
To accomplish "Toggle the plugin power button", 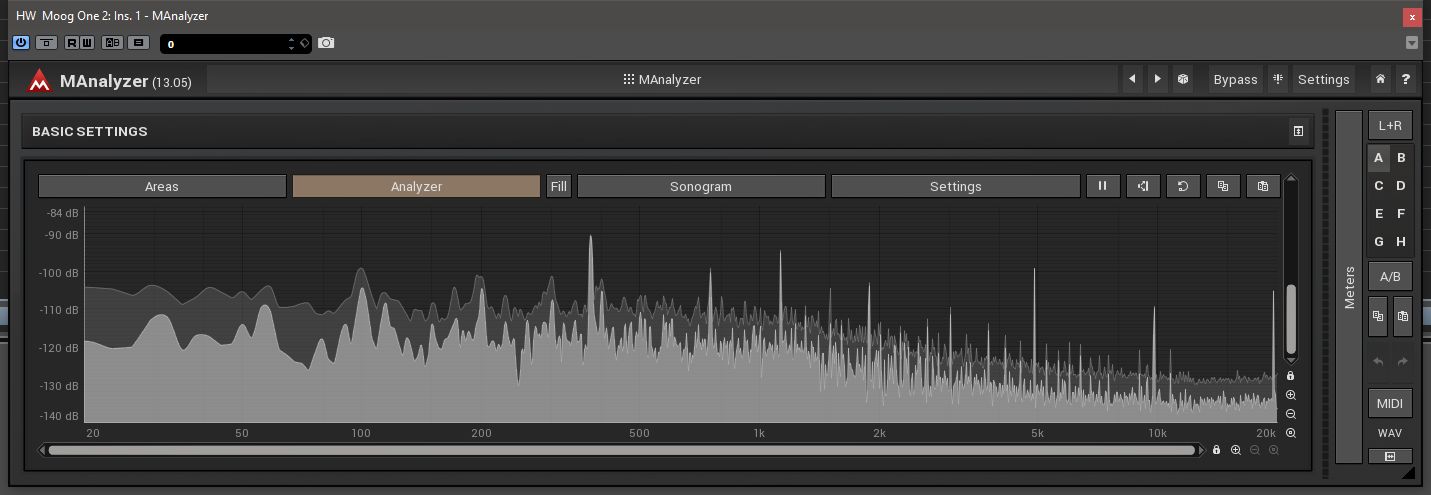I will tap(21, 43).
